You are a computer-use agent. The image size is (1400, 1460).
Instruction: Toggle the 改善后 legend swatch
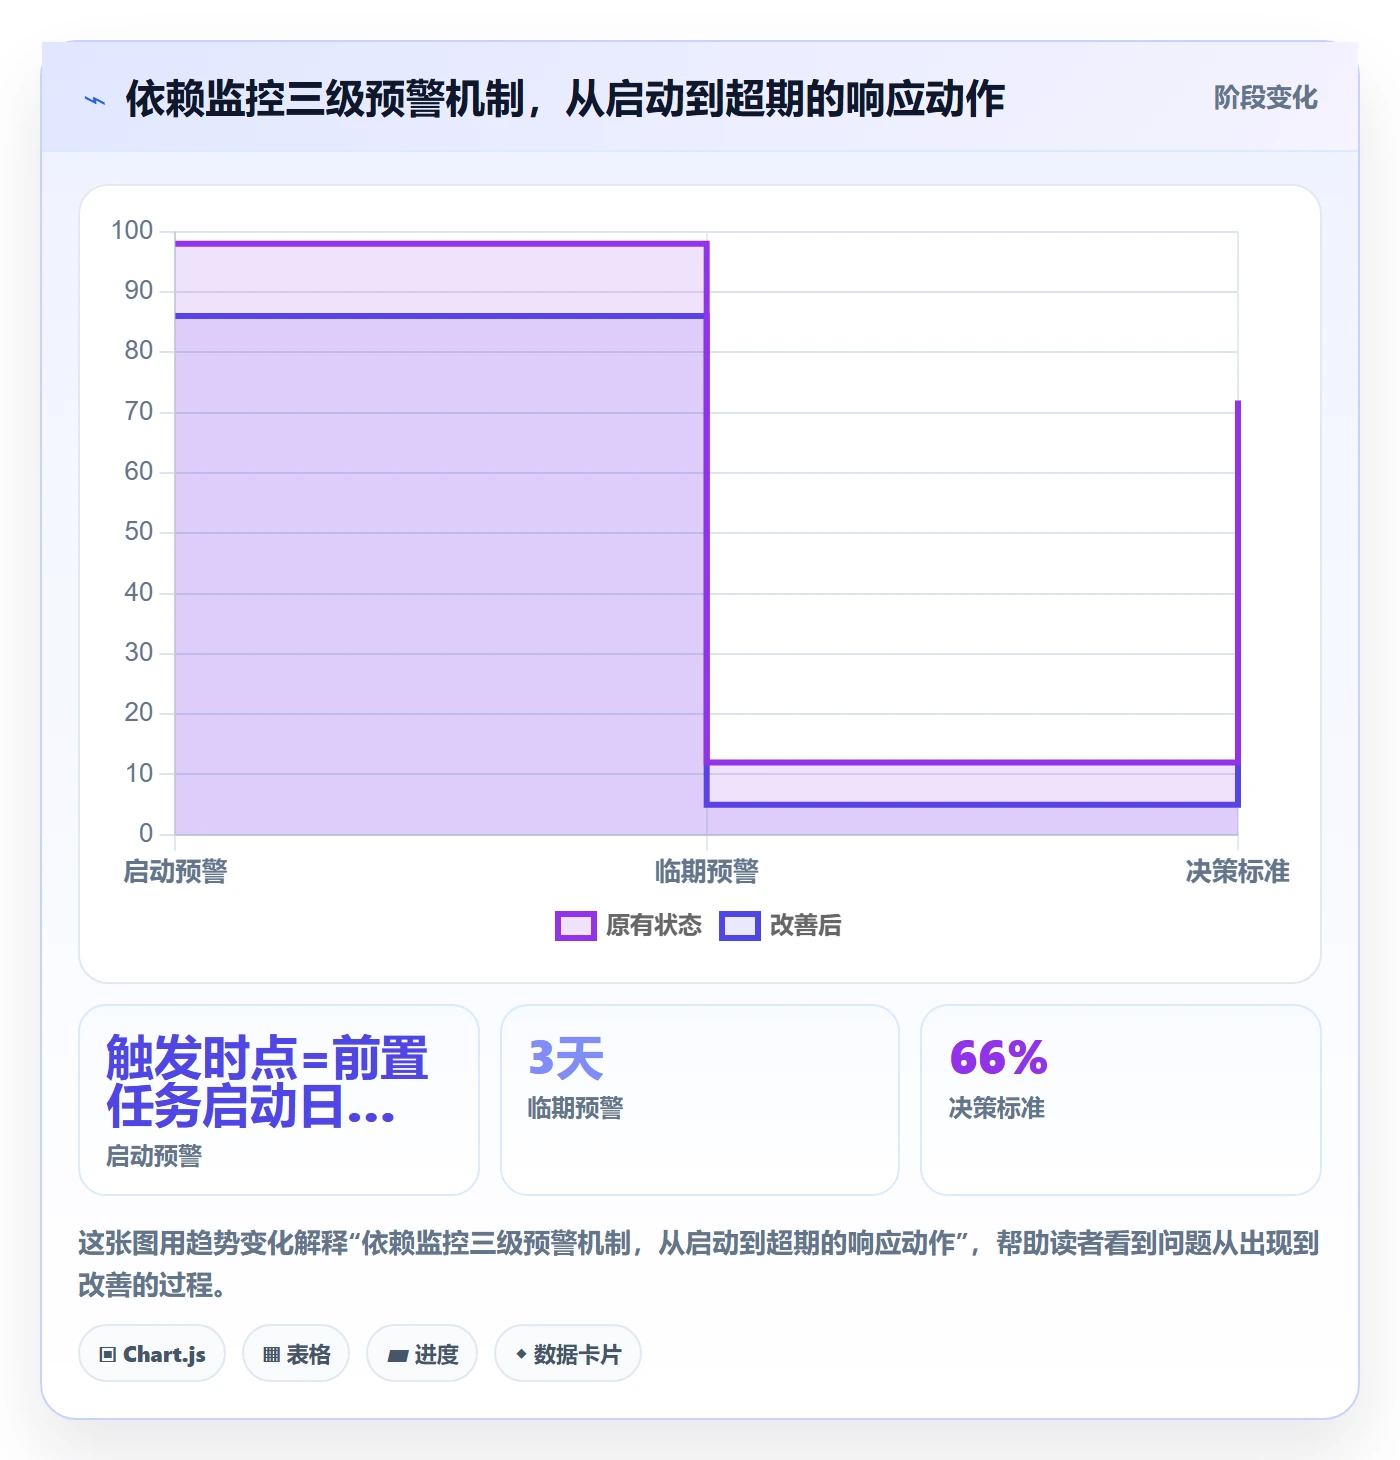tap(740, 926)
